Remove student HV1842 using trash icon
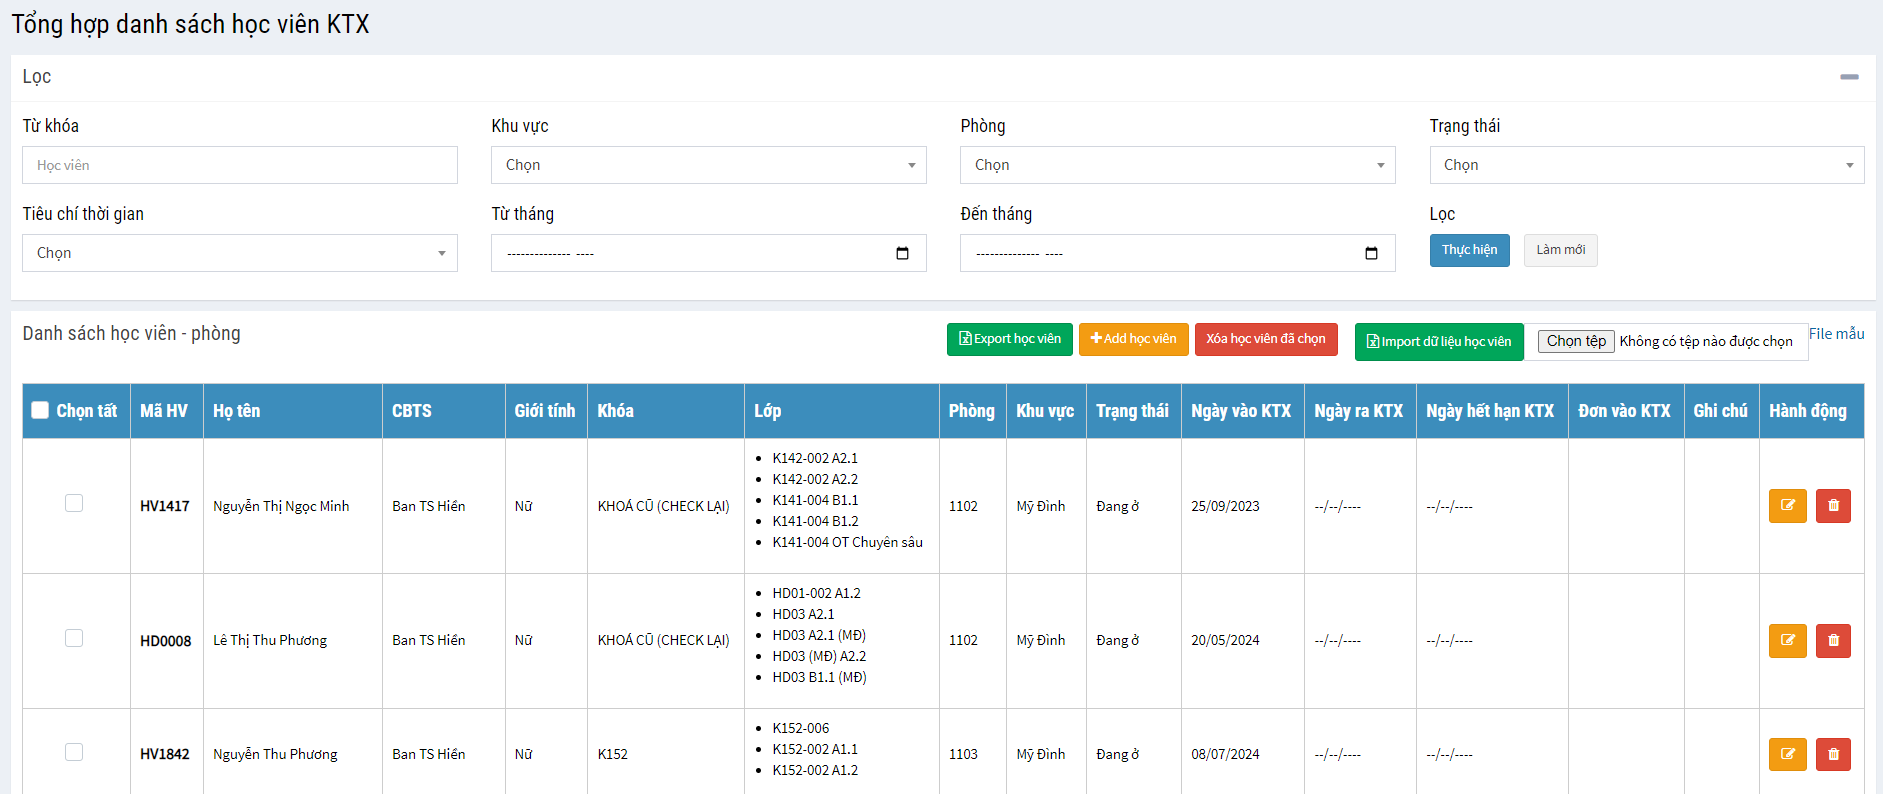 (1833, 755)
